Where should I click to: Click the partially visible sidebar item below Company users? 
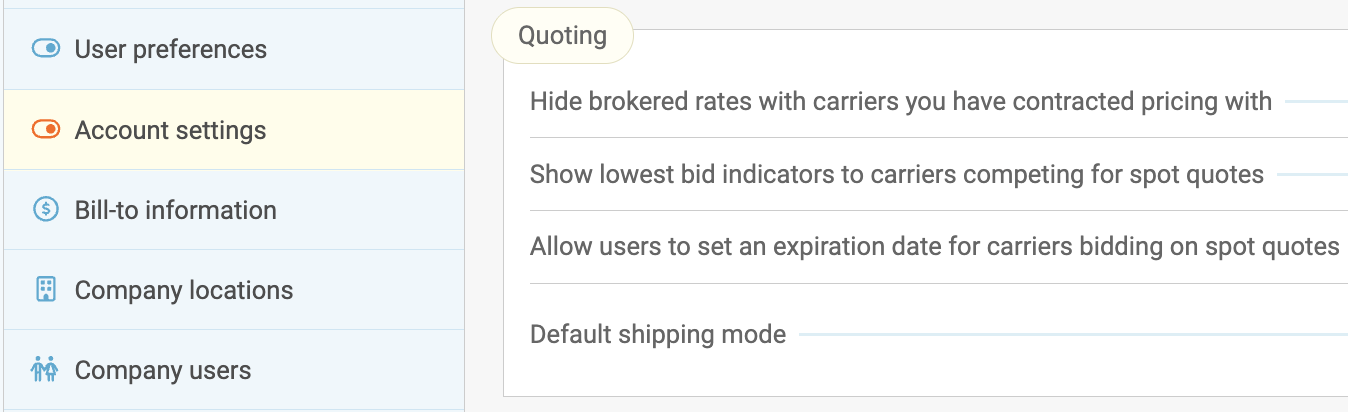click(234, 409)
